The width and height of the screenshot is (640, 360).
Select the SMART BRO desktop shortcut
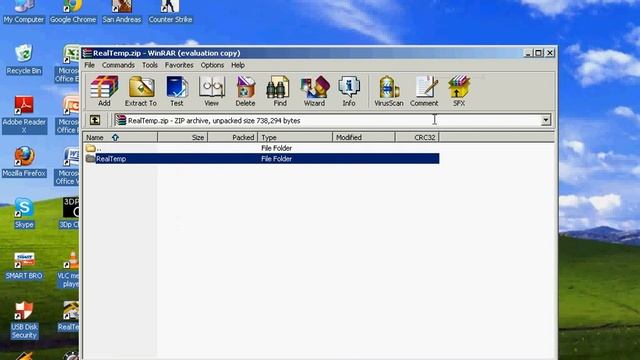tap(24, 265)
